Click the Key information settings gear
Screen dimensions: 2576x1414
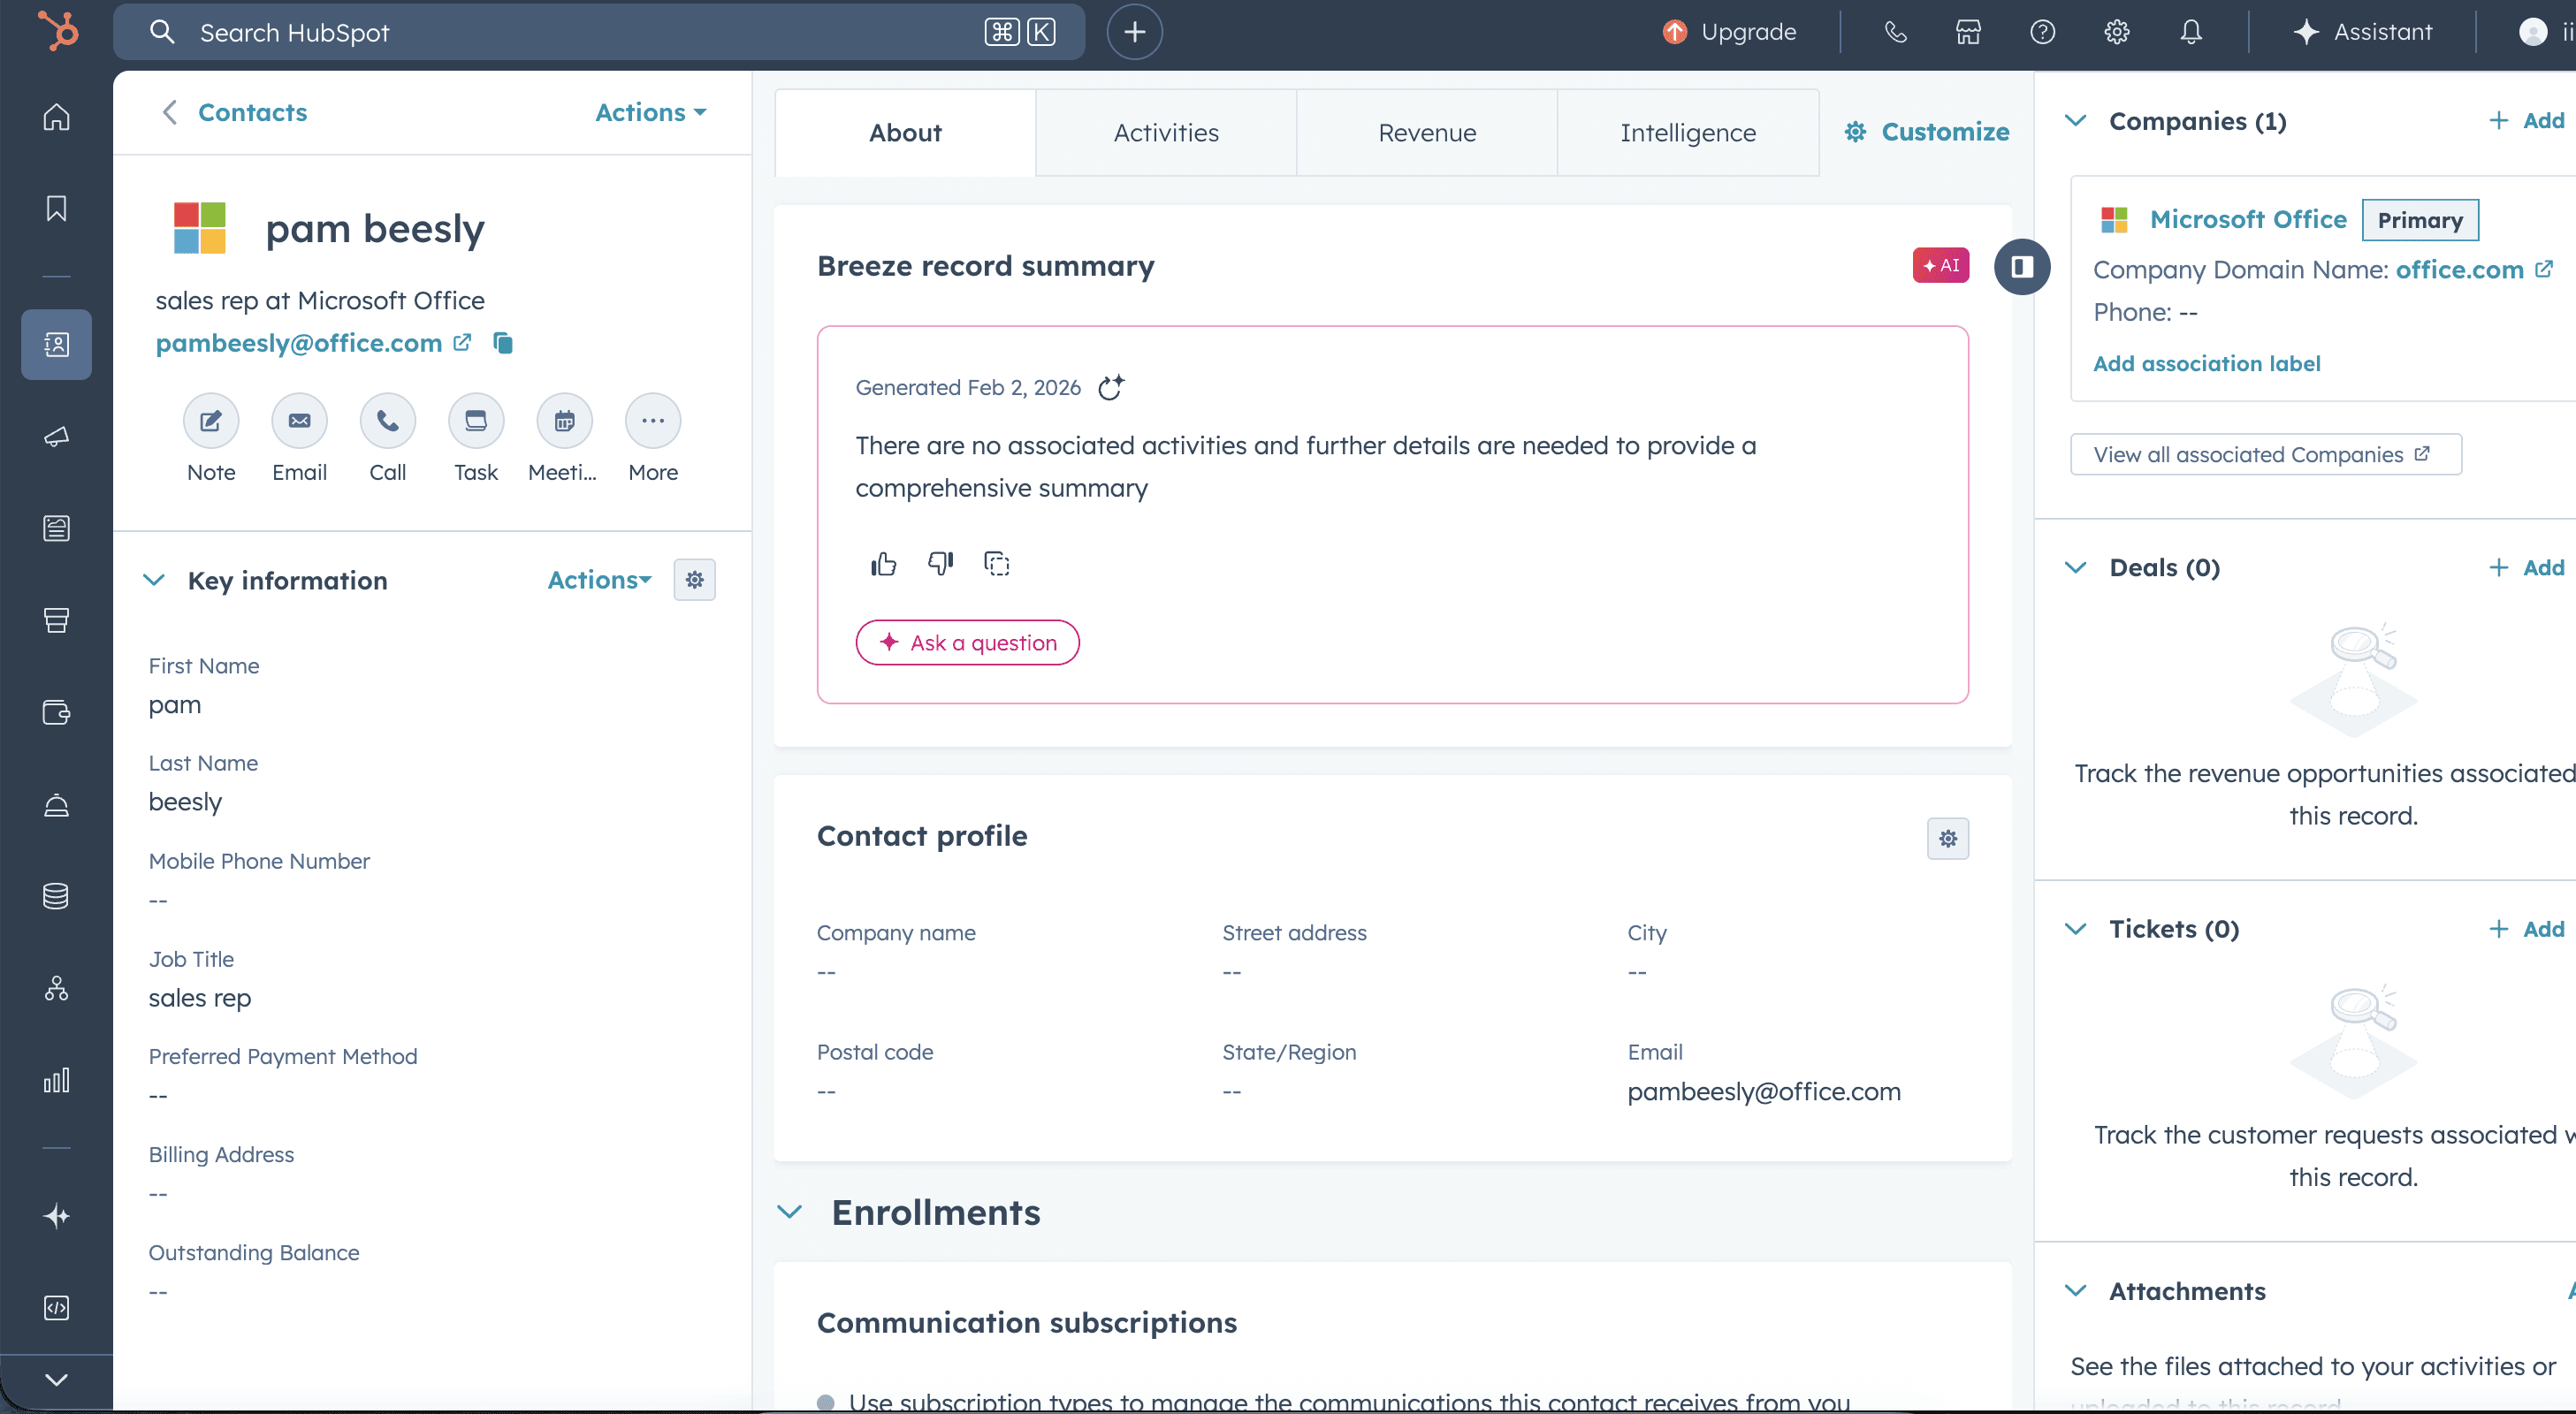coord(694,580)
